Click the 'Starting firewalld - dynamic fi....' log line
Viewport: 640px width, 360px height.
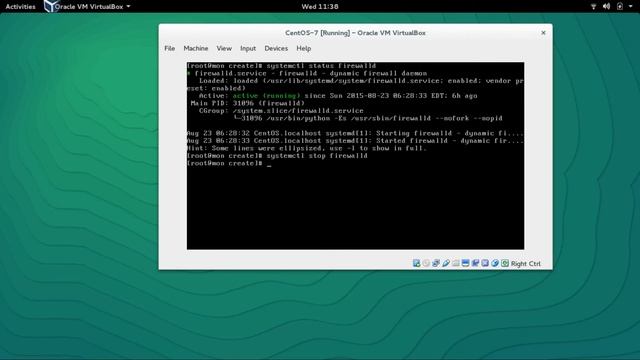(355, 133)
